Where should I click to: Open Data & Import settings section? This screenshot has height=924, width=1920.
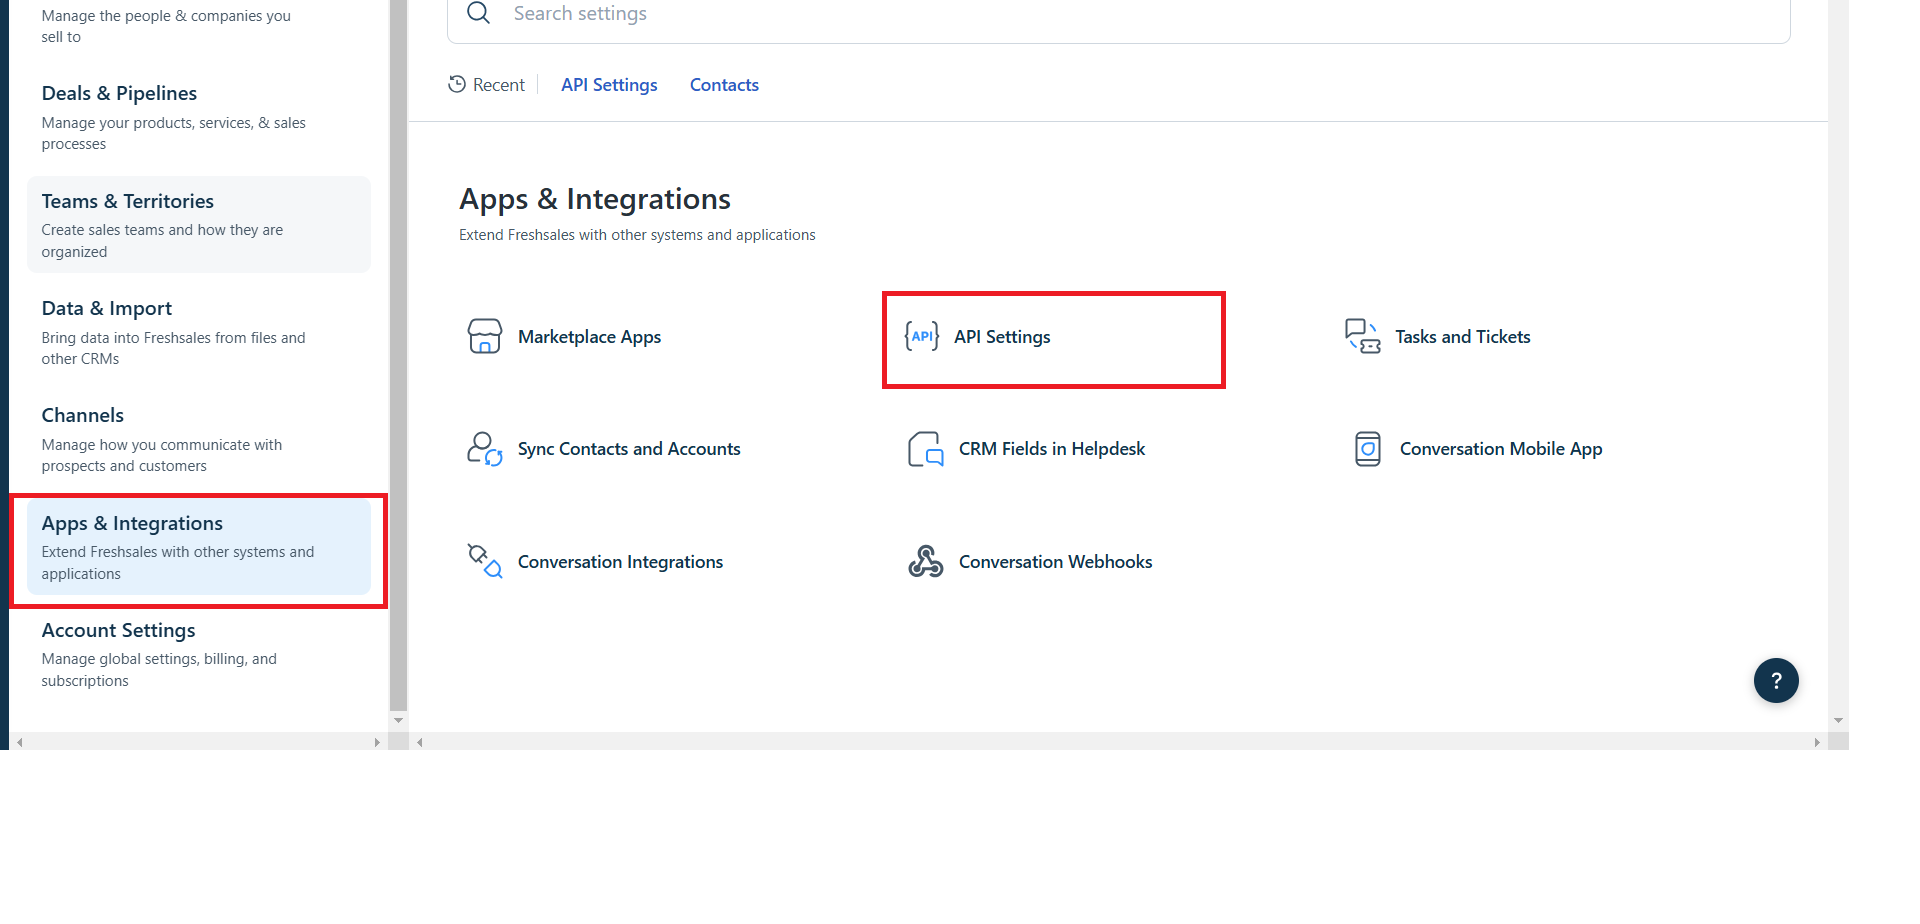point(106,308)
